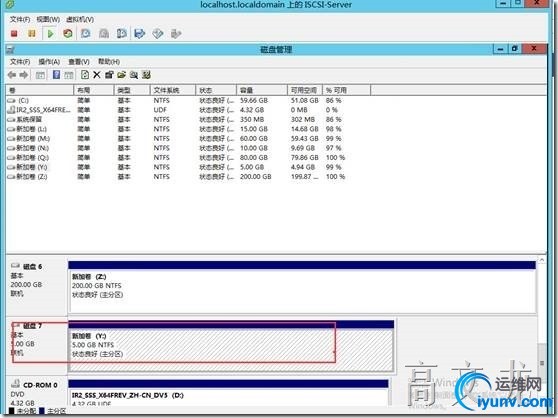Viewport: 558px width, 418px height.
Task: Click the green power on play icon
Action: 50,34
